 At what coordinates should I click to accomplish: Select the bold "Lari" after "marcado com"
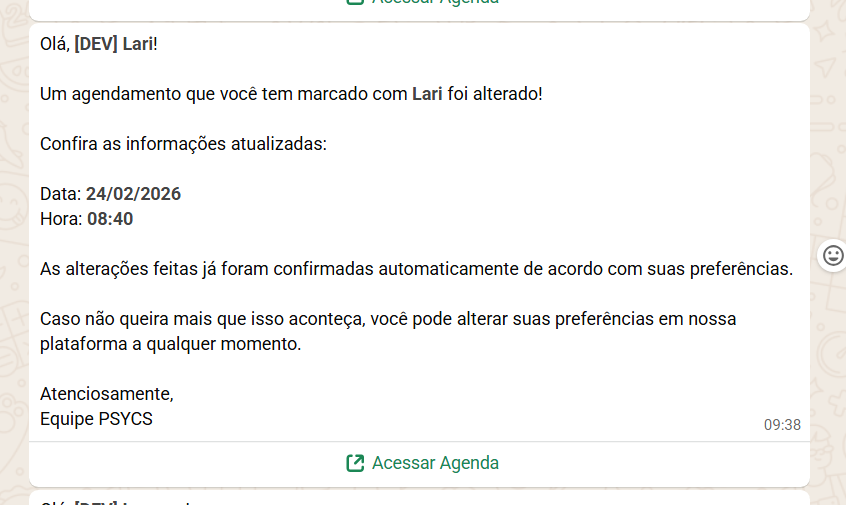(427, 94)
